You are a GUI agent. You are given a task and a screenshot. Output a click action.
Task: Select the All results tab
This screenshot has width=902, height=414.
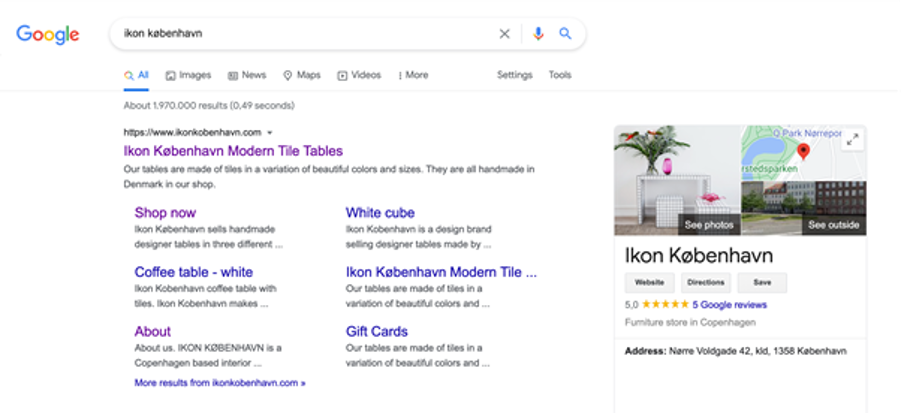[136, 75]
